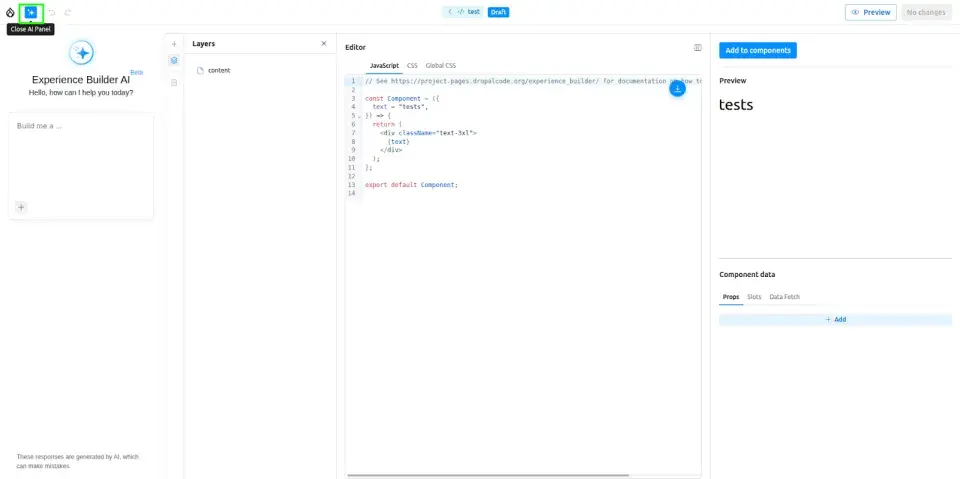Click the Drupal drop logo icon
This screenshot has width=960, height=479.
pos(10,12)
